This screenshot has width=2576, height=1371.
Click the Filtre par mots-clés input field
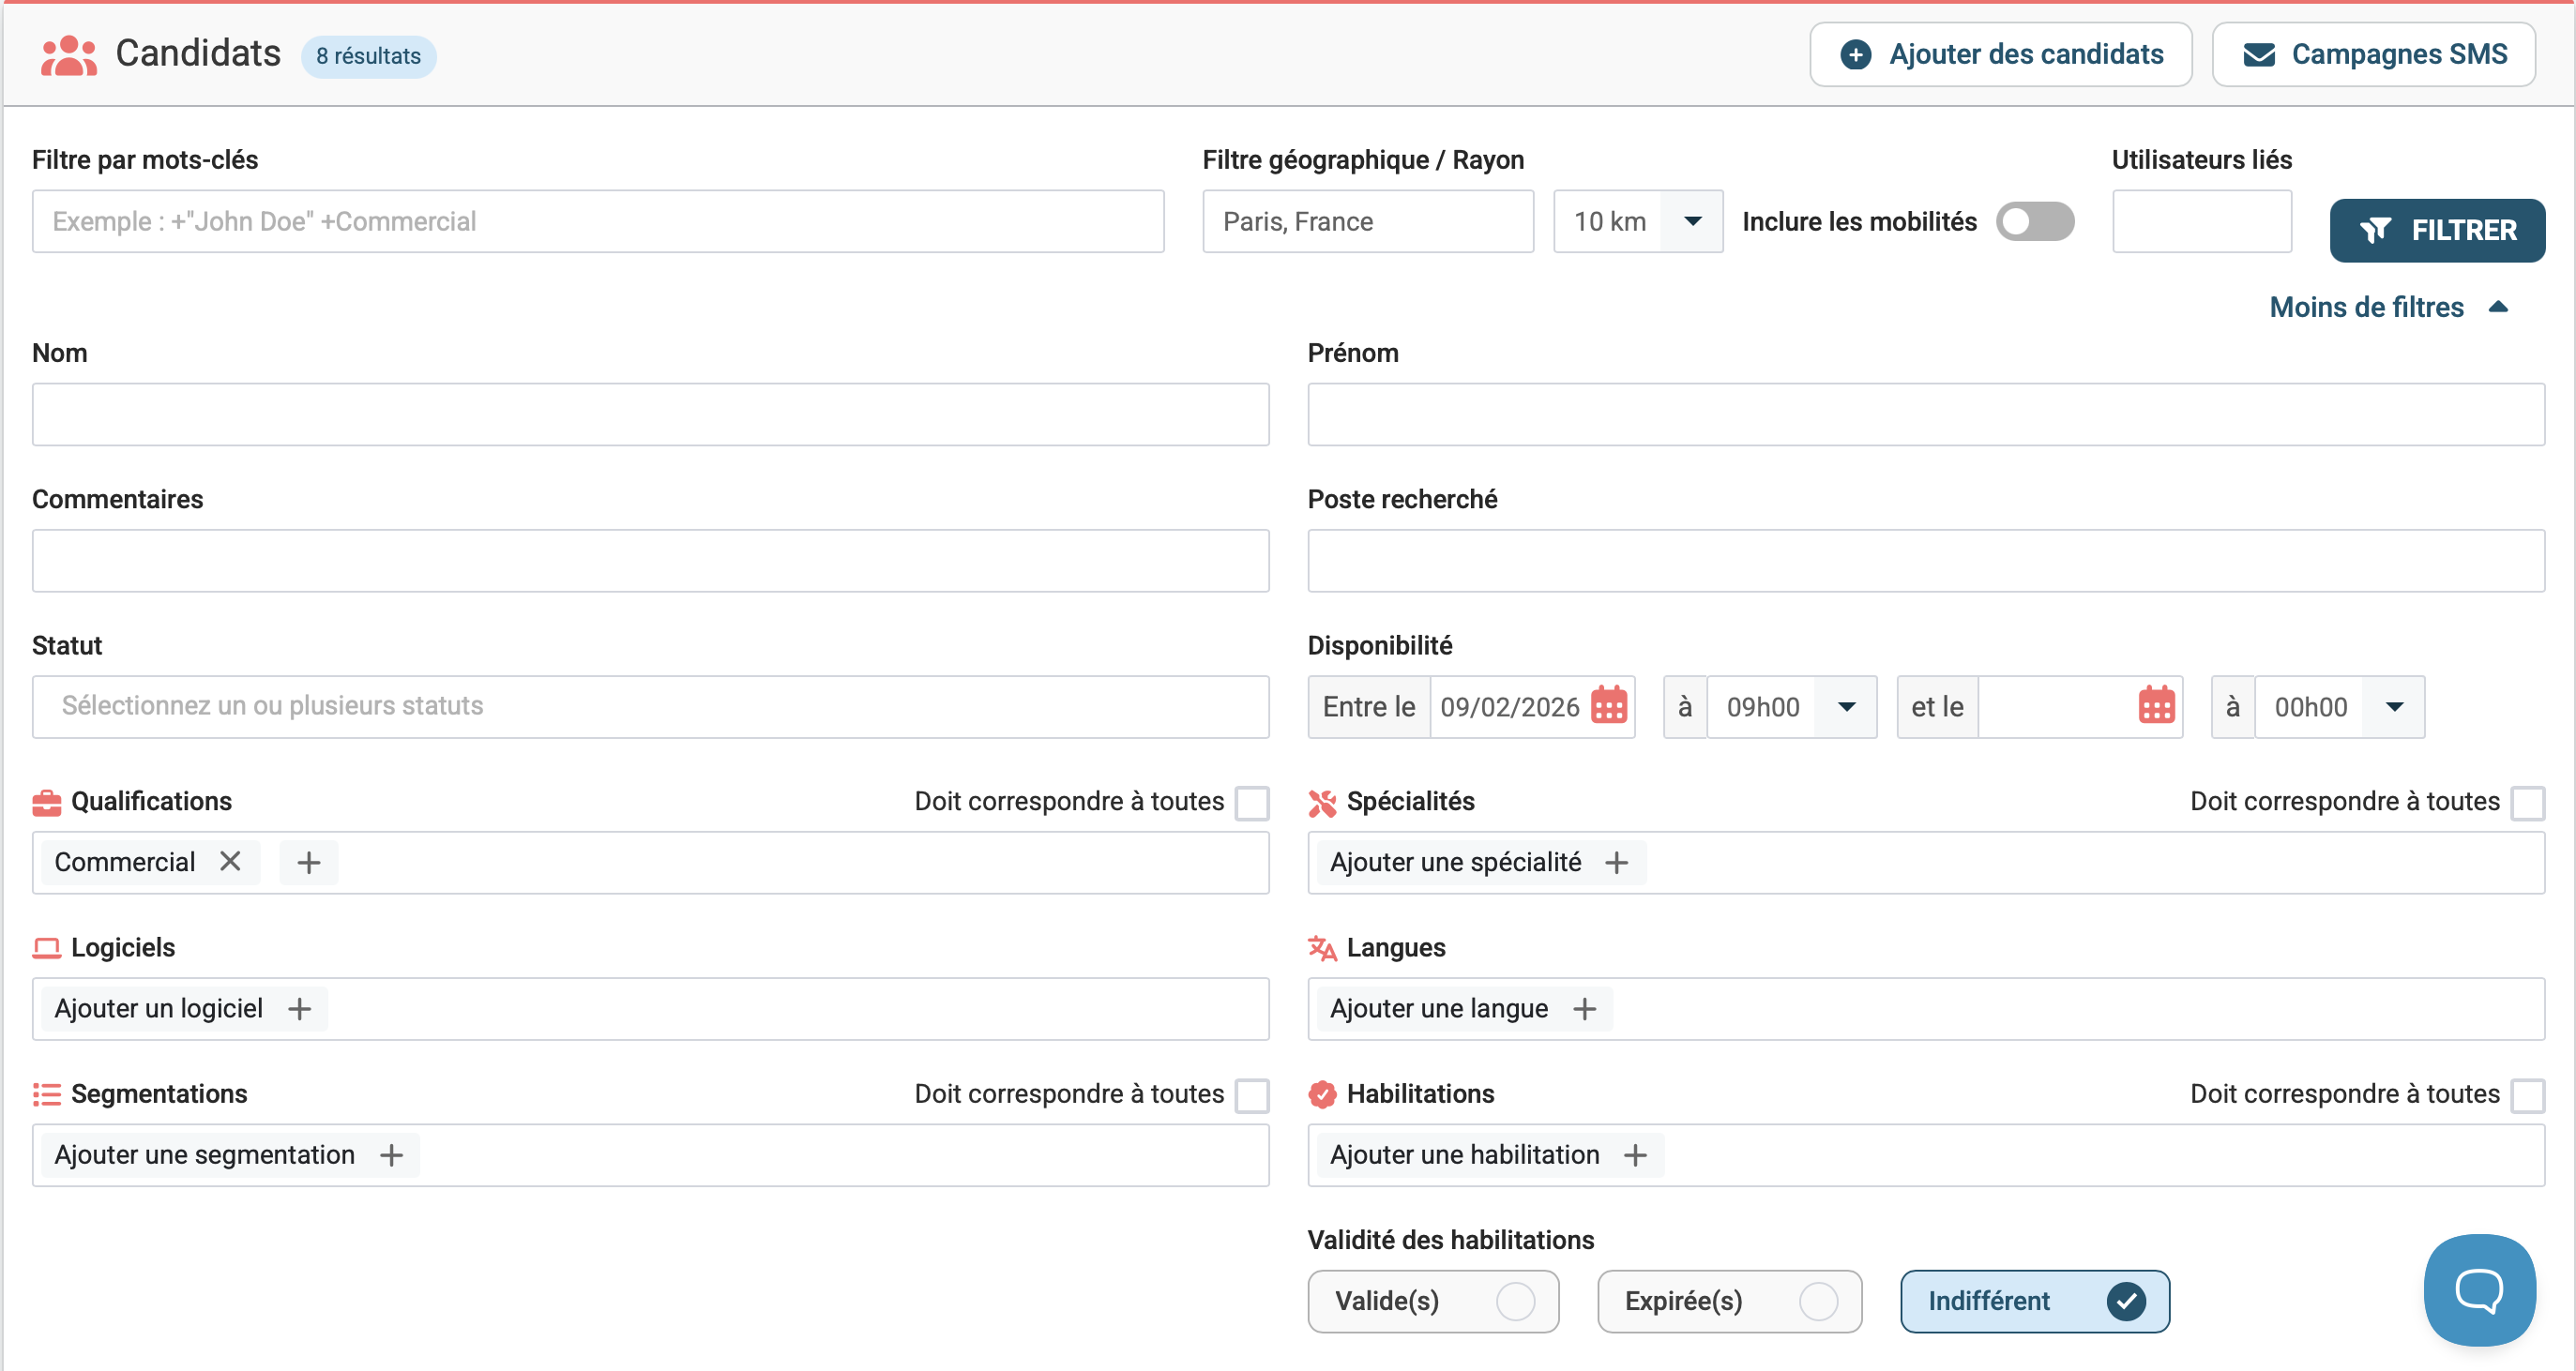597,221
